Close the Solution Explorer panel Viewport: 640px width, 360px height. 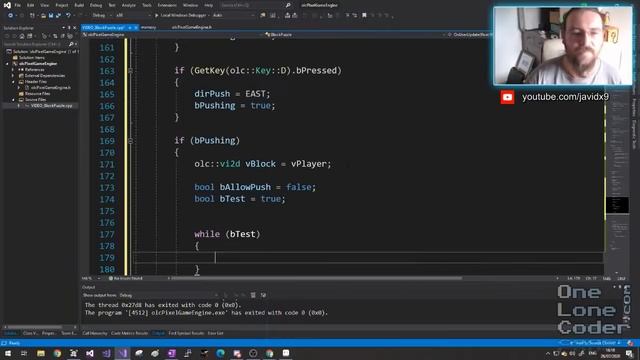(74, 28)
